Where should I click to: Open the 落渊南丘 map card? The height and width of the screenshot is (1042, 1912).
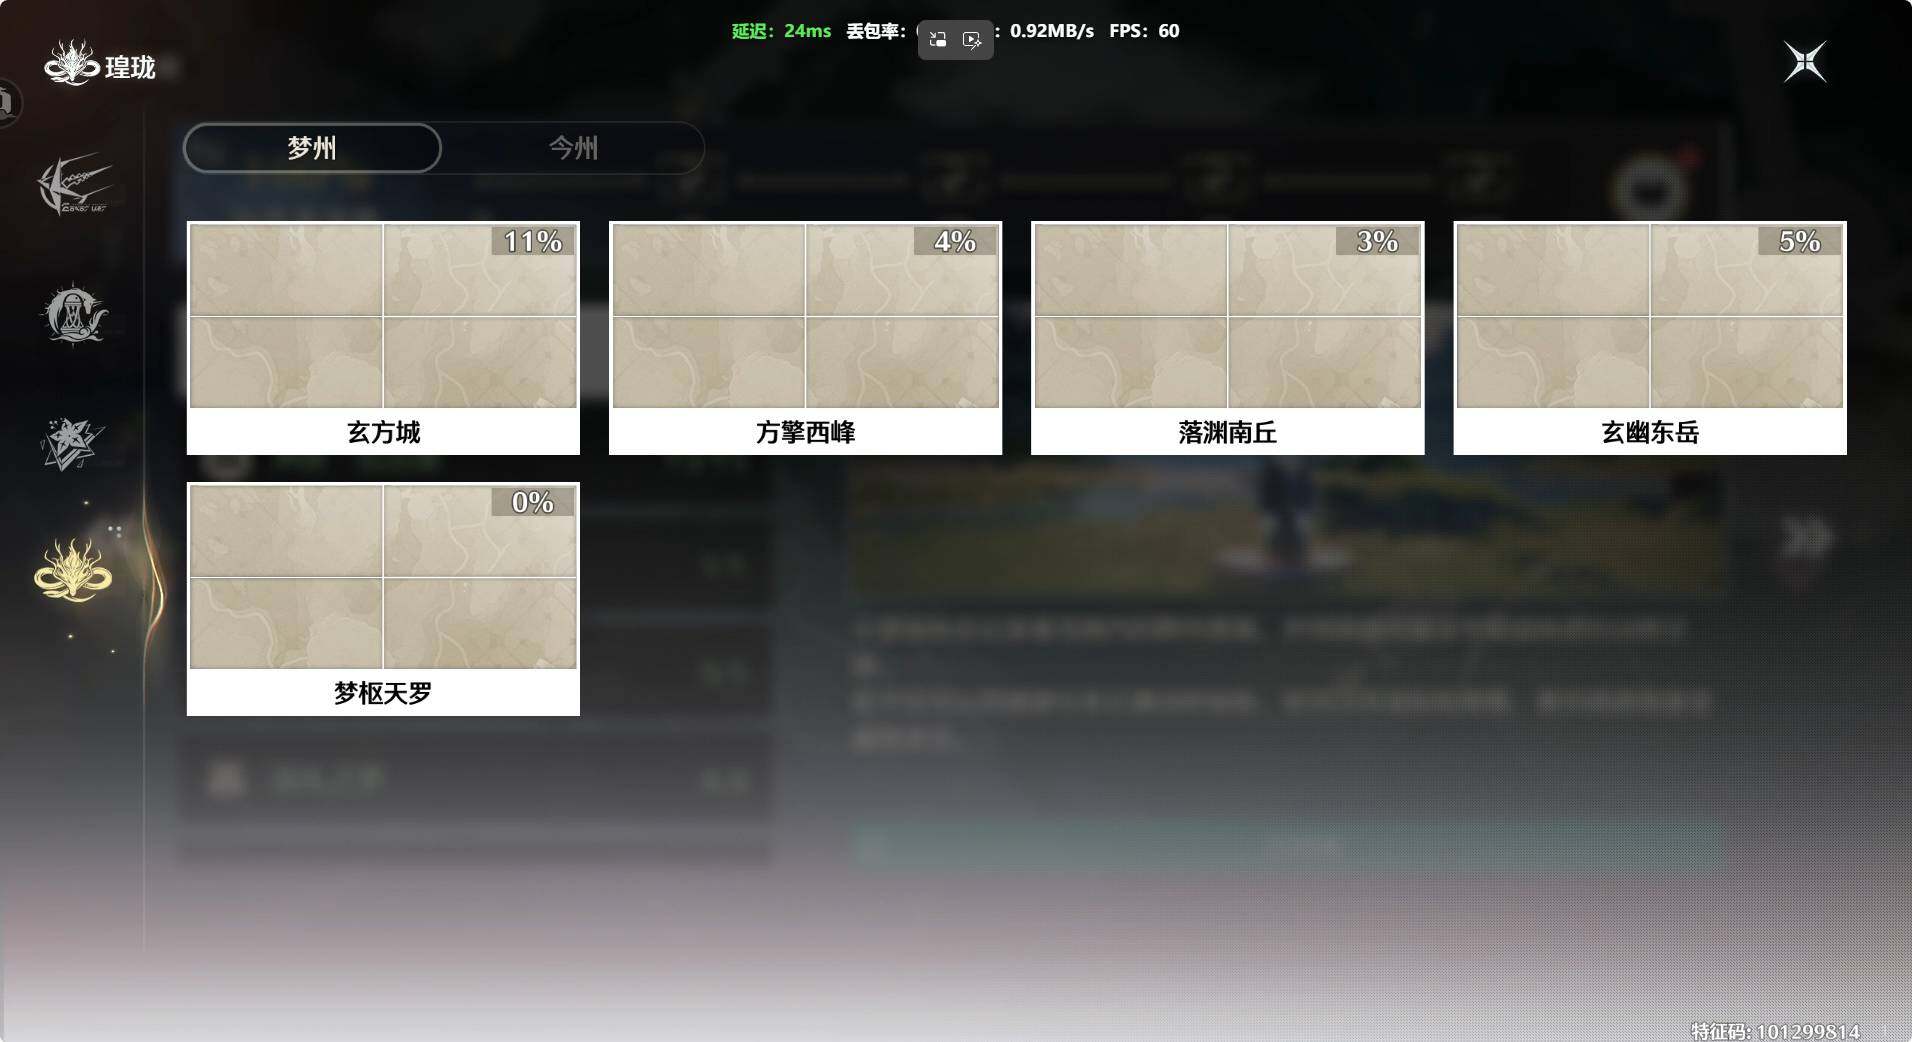pos(1227,338)
